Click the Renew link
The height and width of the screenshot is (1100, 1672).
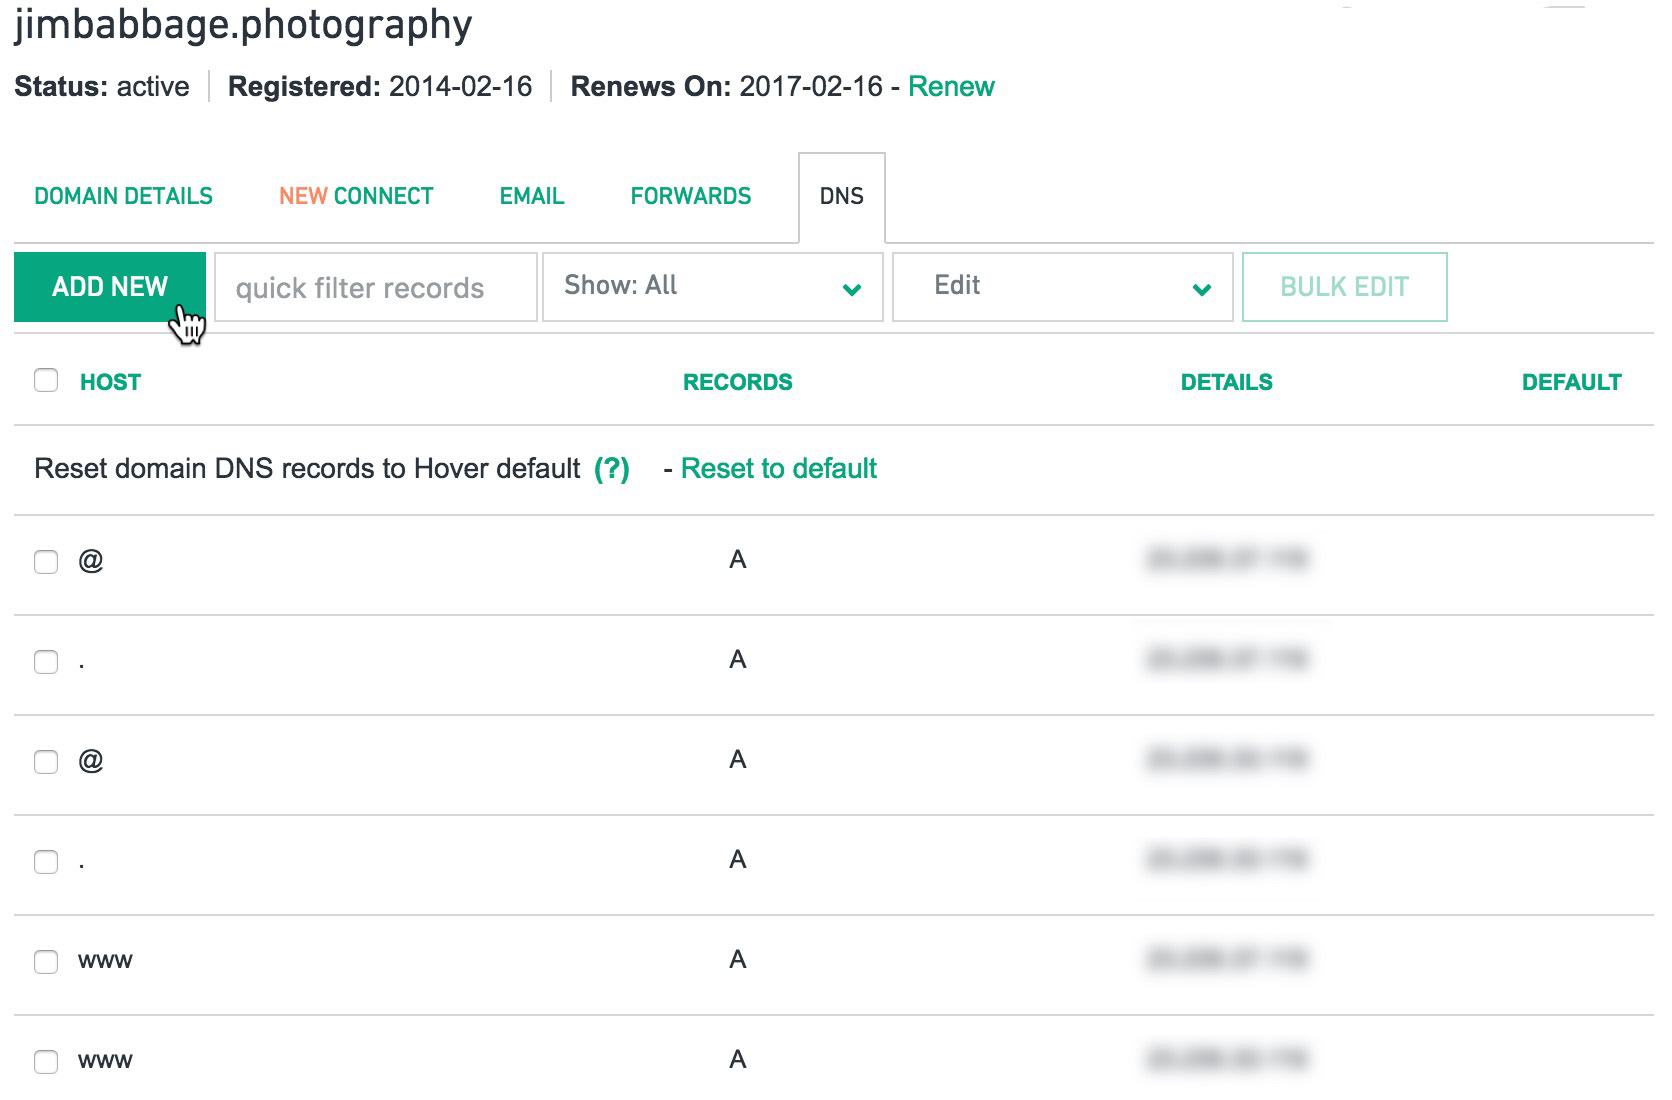951,87
